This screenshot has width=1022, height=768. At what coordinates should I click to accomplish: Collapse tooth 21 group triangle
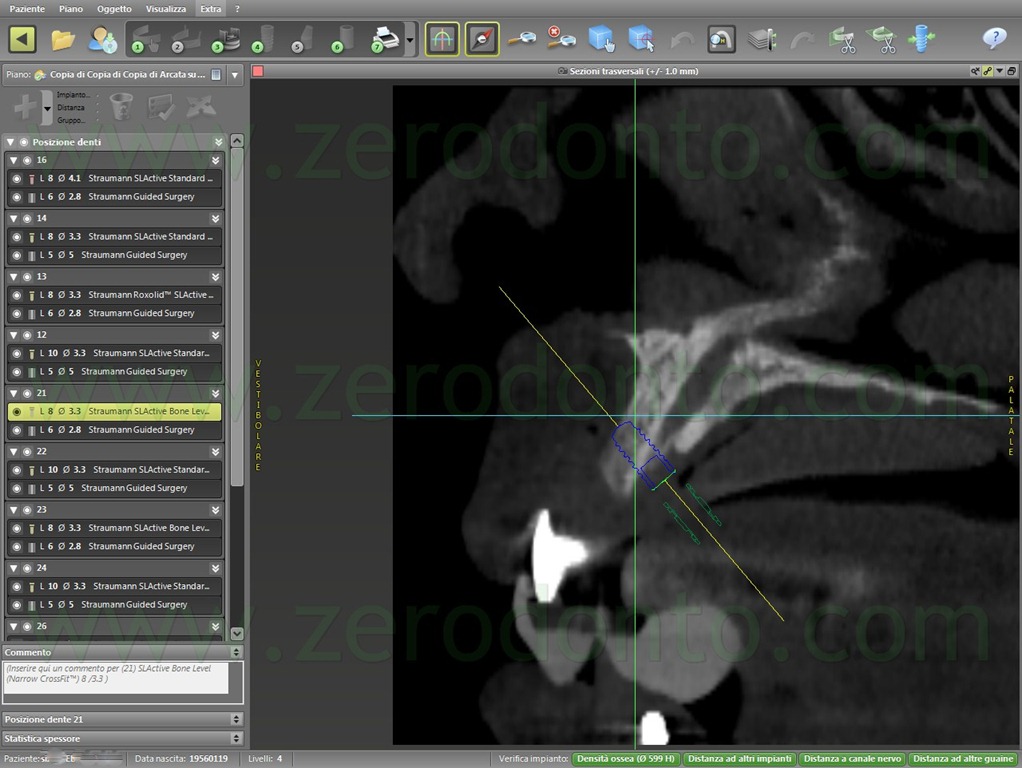14,393
